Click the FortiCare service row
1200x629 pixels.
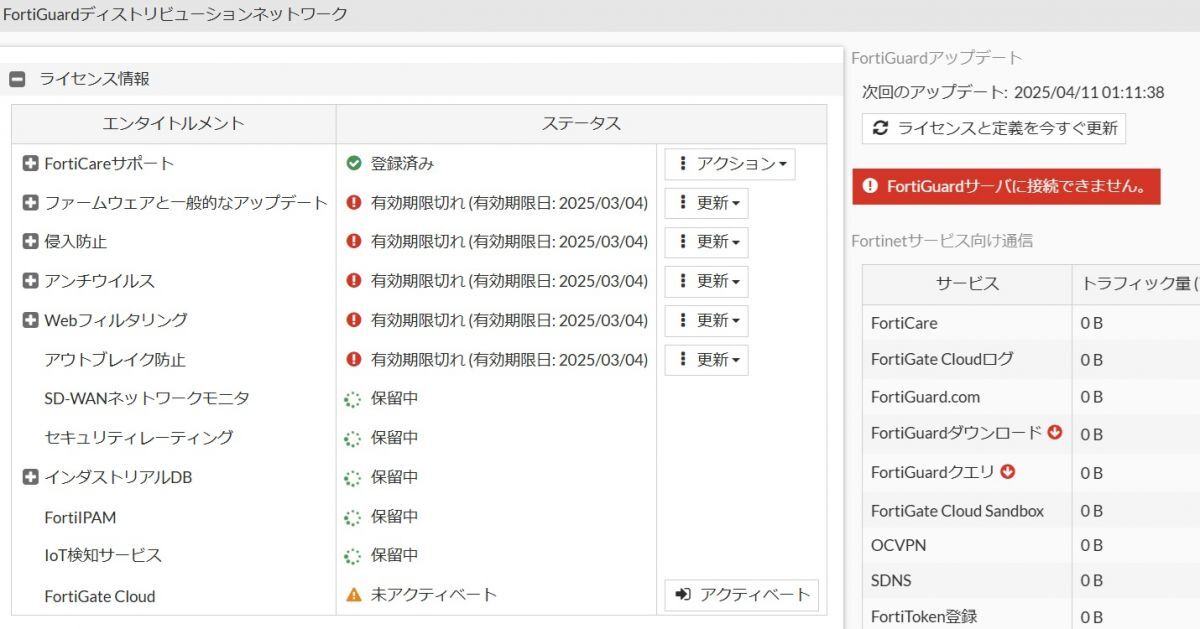1031,323
